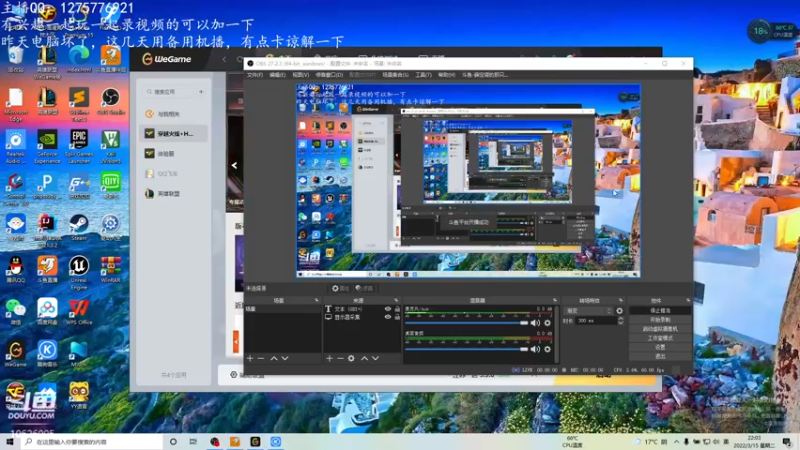Open OBS File menu
The image size is (800, 450).
click(255, 75)
